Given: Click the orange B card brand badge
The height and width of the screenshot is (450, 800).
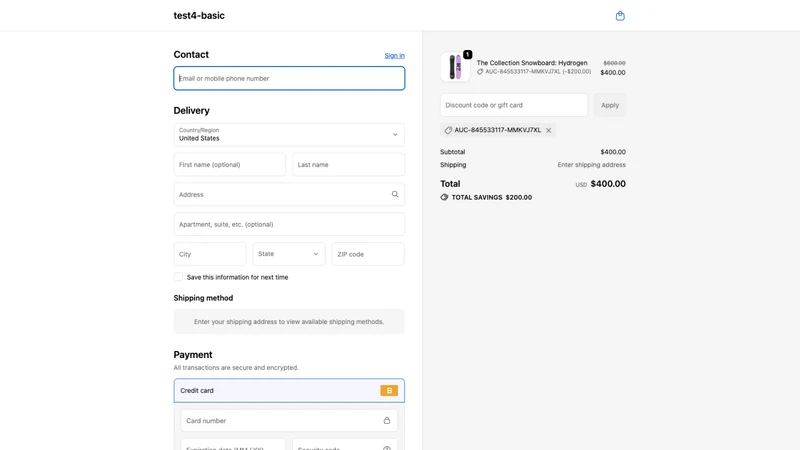Looking at the screenshot, I should [389, 390].
